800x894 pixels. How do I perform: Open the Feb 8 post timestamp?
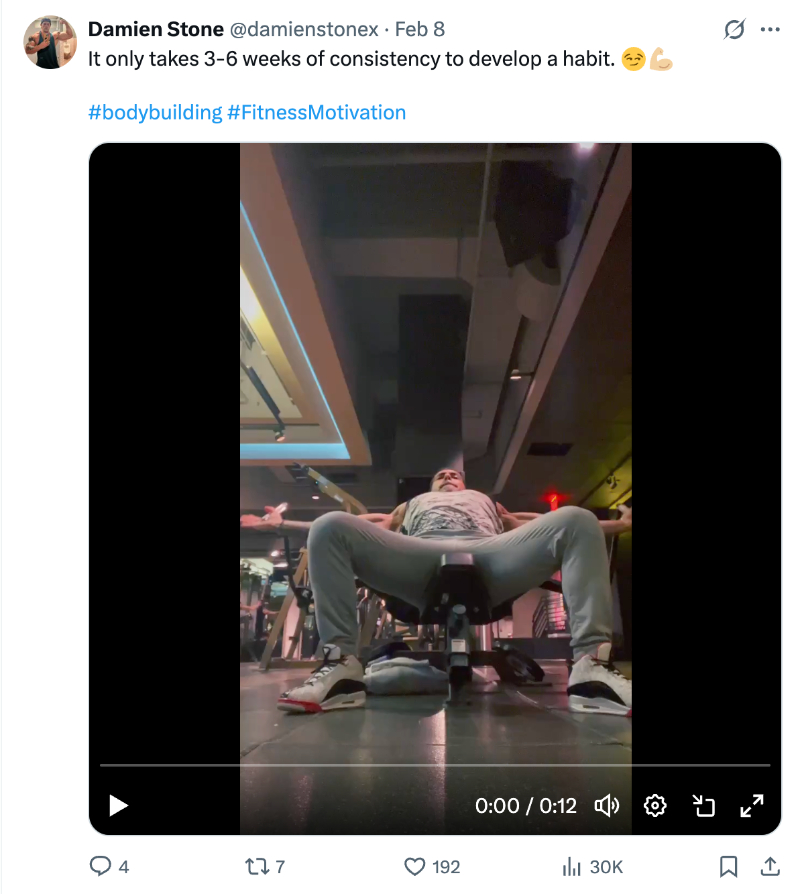(x=420, y=29)
